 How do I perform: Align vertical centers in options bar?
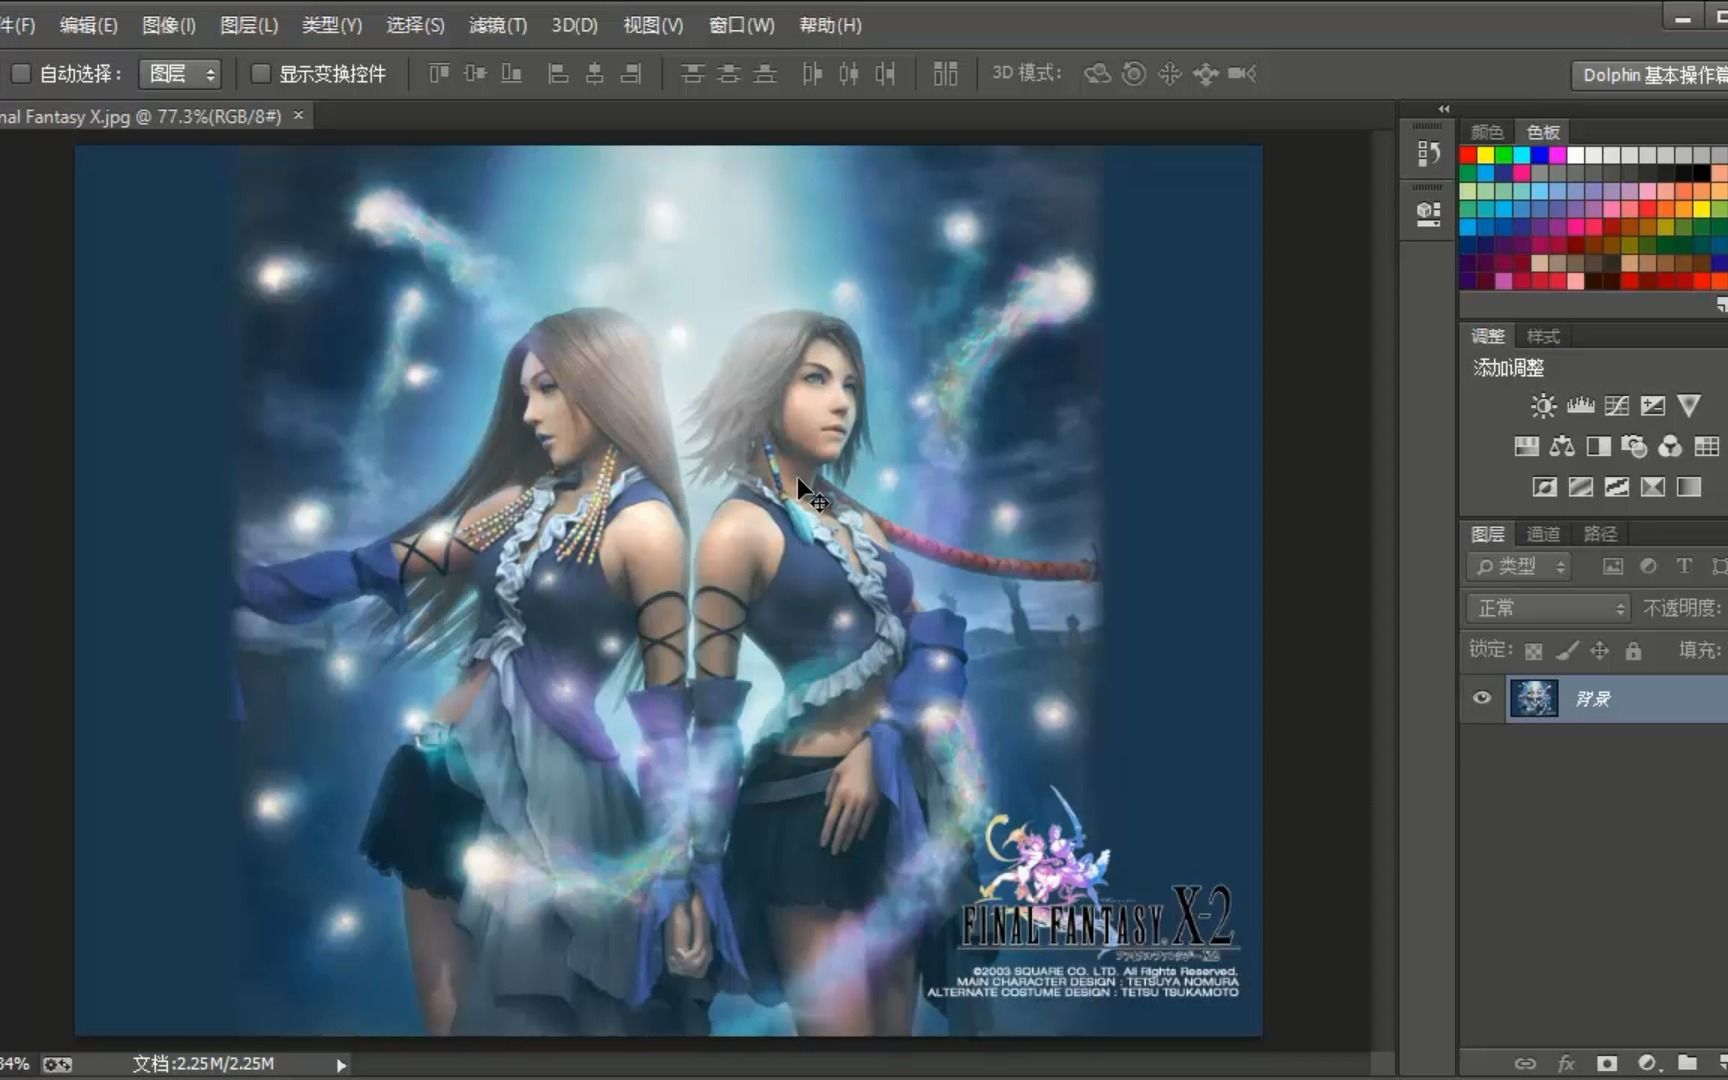475,73
